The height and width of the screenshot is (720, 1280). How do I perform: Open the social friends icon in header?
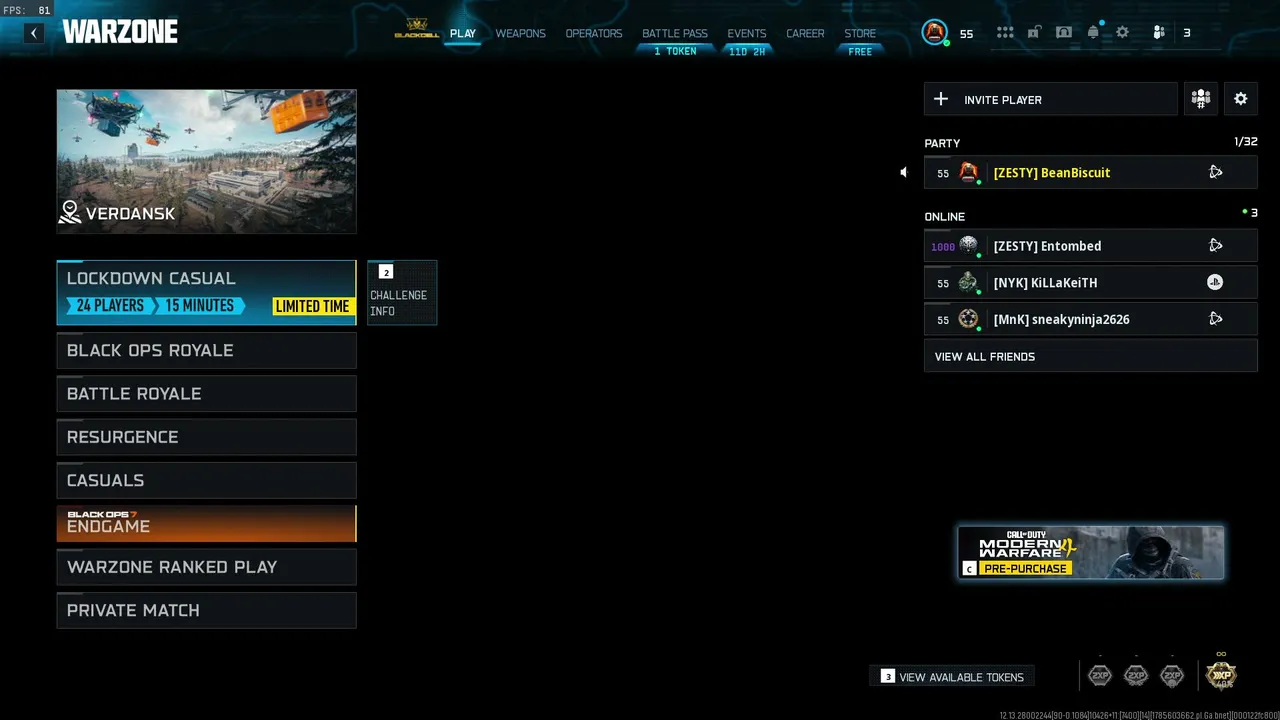coord(1158,32)
